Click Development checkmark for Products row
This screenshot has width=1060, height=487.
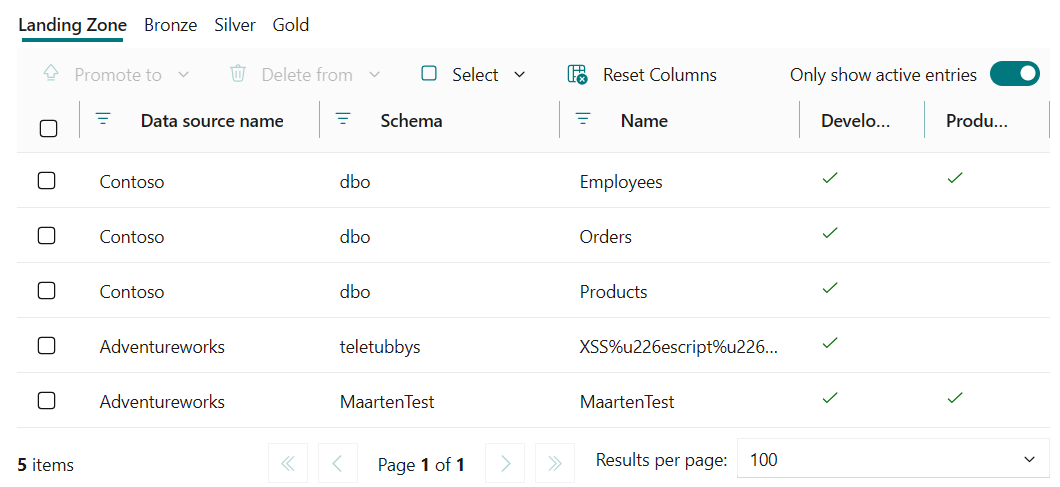tap(830, 288)
